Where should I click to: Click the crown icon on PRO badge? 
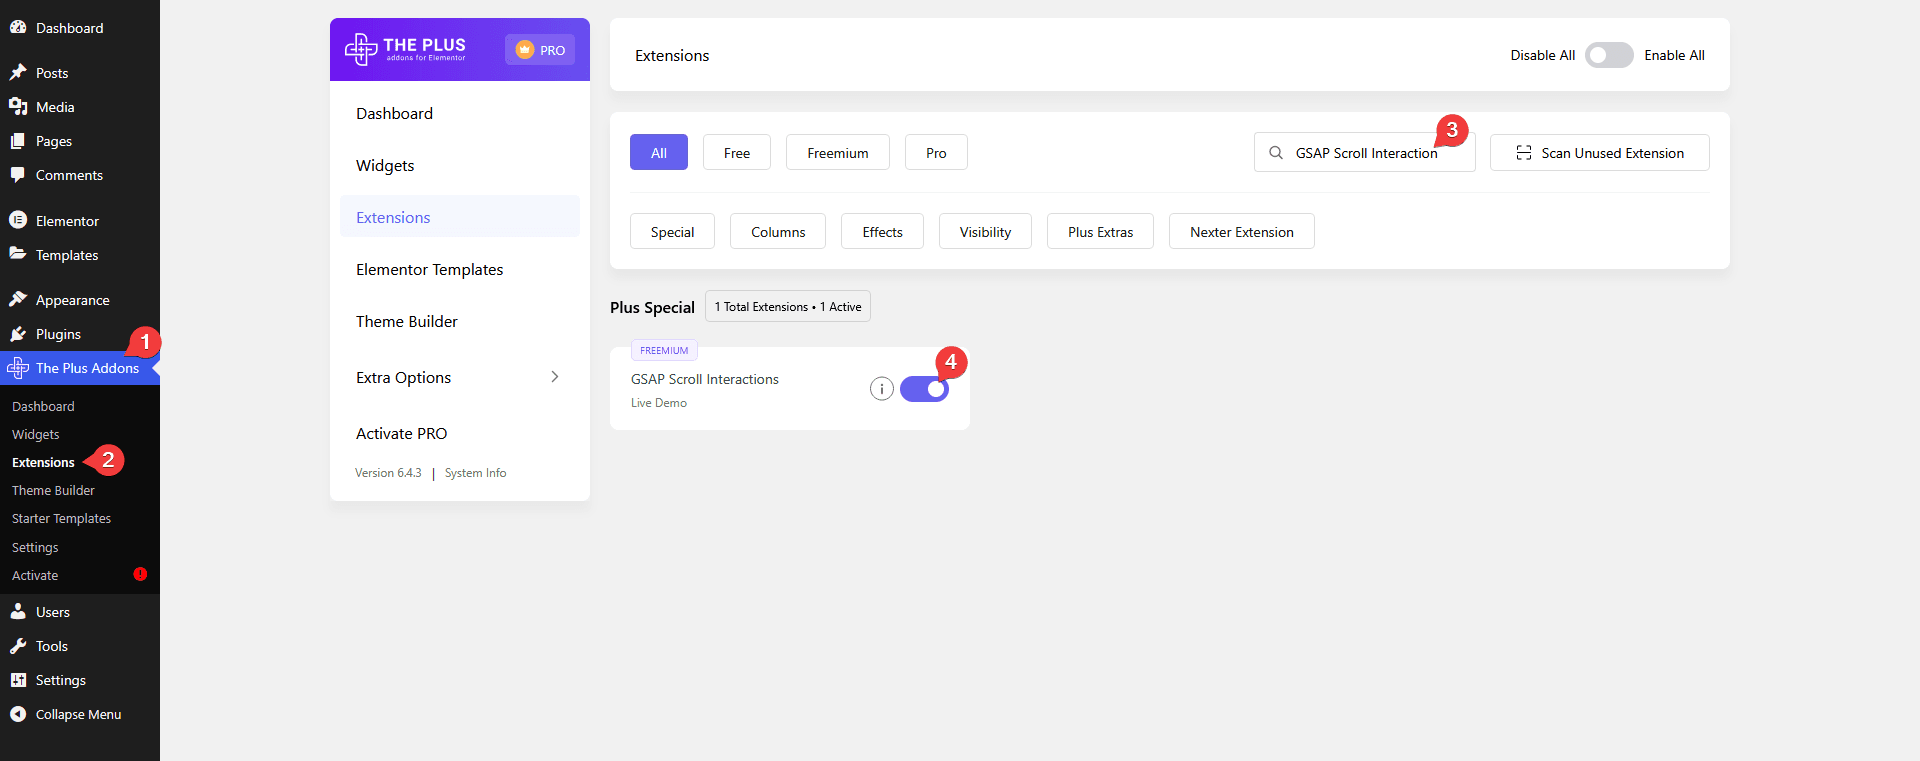click(x=524, y=50)
